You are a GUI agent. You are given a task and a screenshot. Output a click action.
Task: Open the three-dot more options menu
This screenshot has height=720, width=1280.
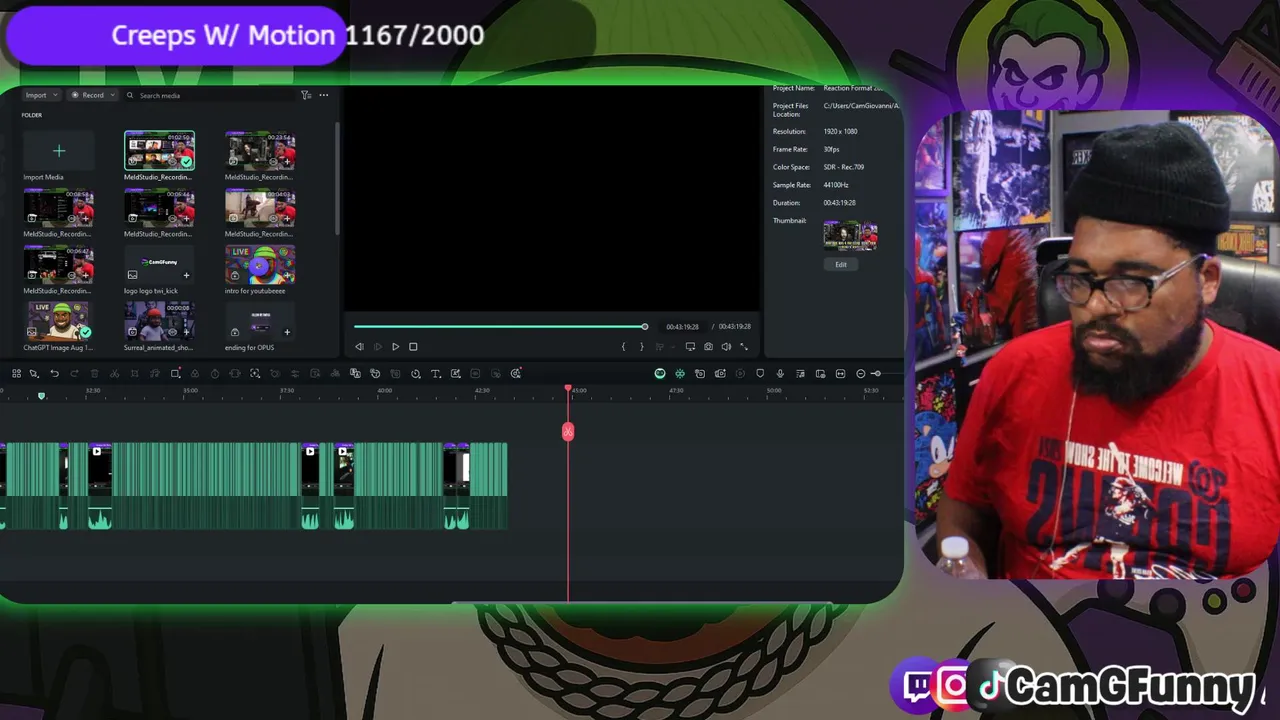(x=323, y=95)
